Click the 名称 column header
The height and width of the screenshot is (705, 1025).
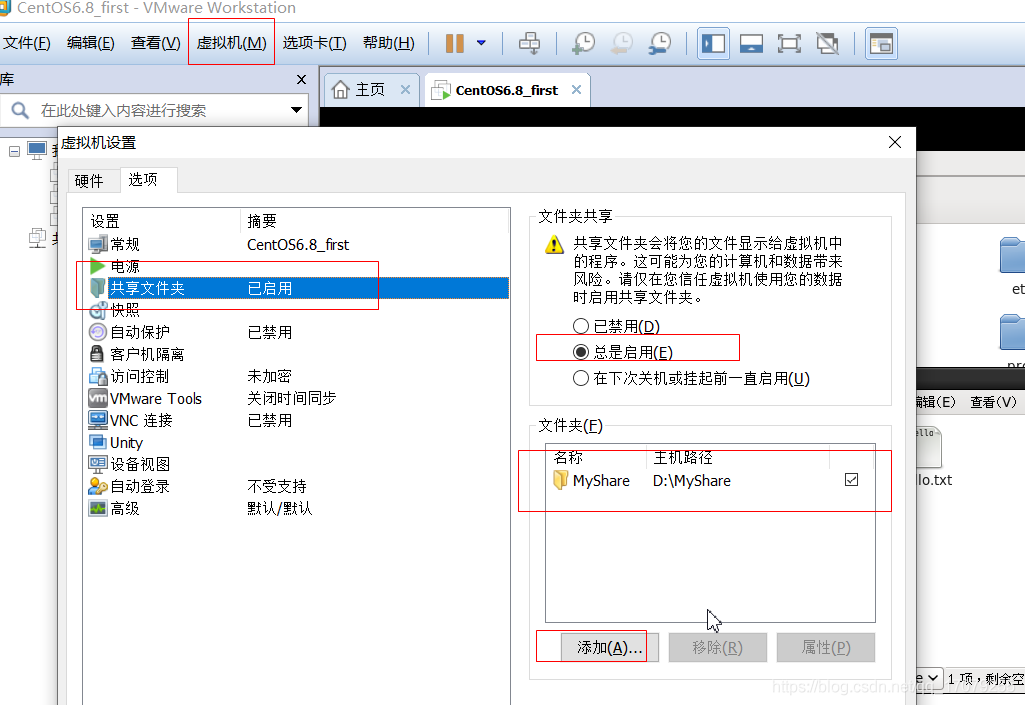pos(597,458)
